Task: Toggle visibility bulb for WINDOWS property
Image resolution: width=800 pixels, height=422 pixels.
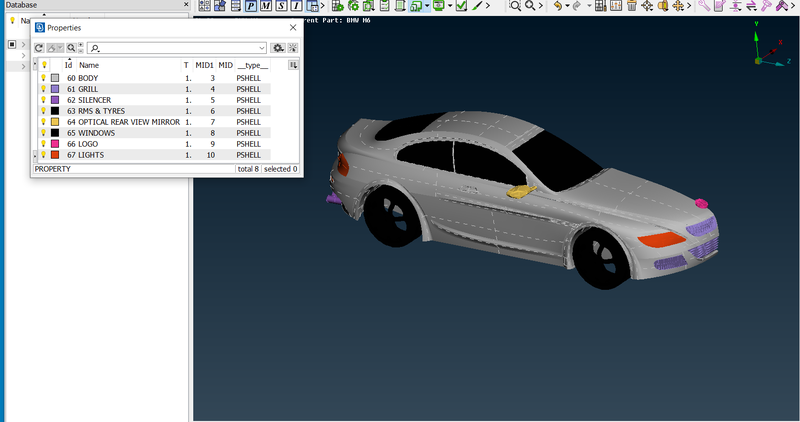Action: (x=43, y=133)
